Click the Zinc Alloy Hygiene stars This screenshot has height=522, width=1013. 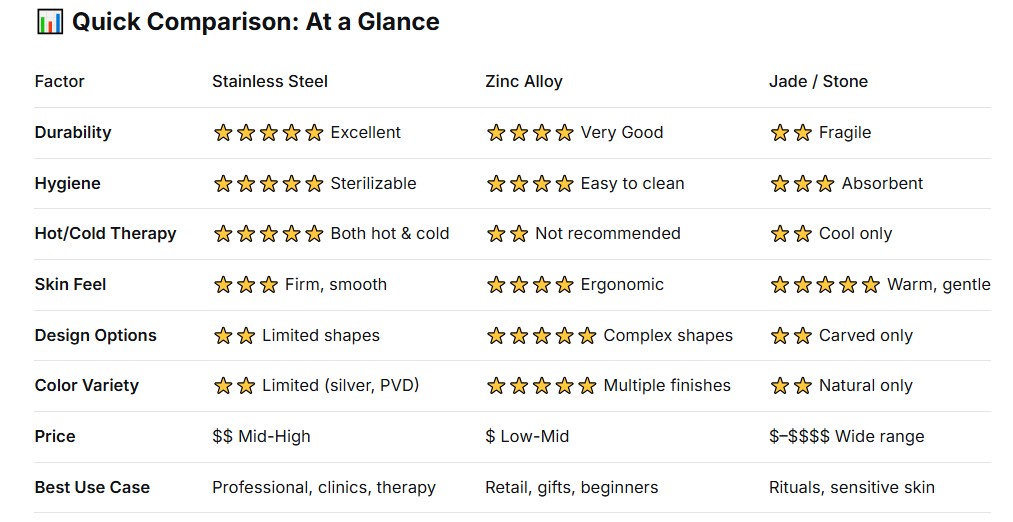coord(530,184)
